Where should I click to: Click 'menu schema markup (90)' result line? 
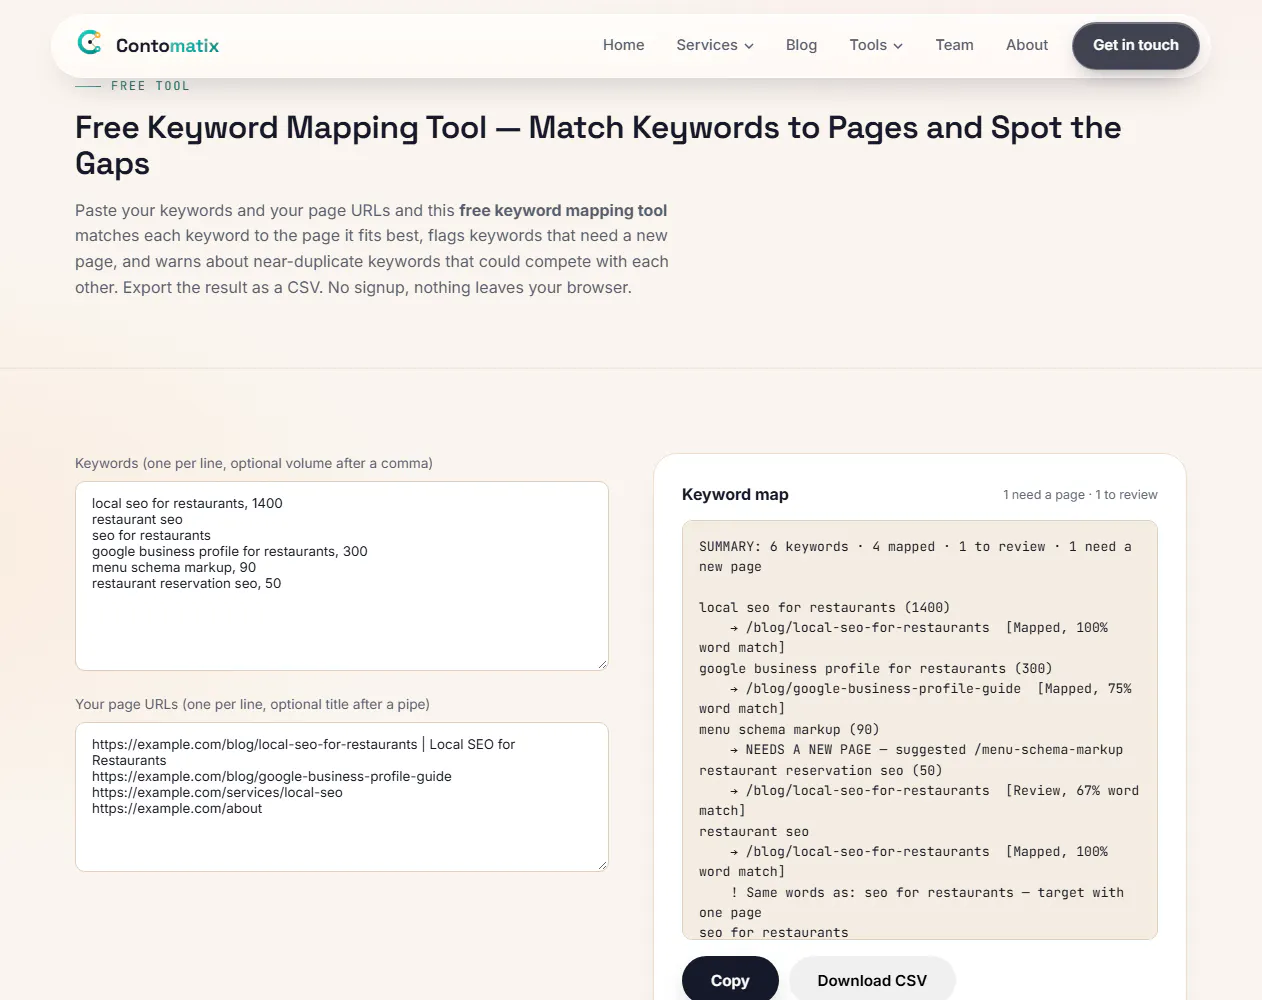789,729
